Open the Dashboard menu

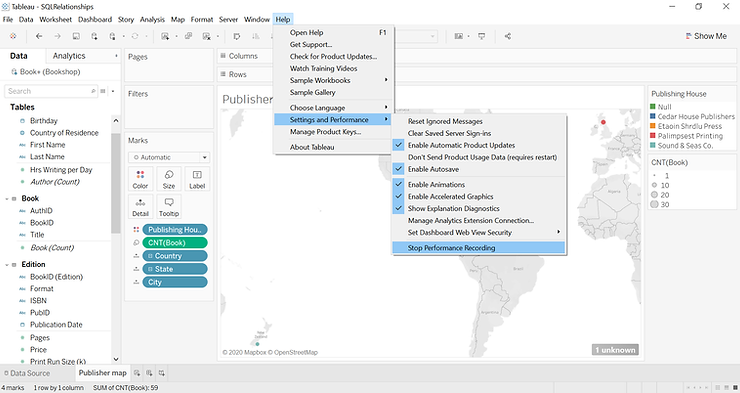click(x=95, y=19)
